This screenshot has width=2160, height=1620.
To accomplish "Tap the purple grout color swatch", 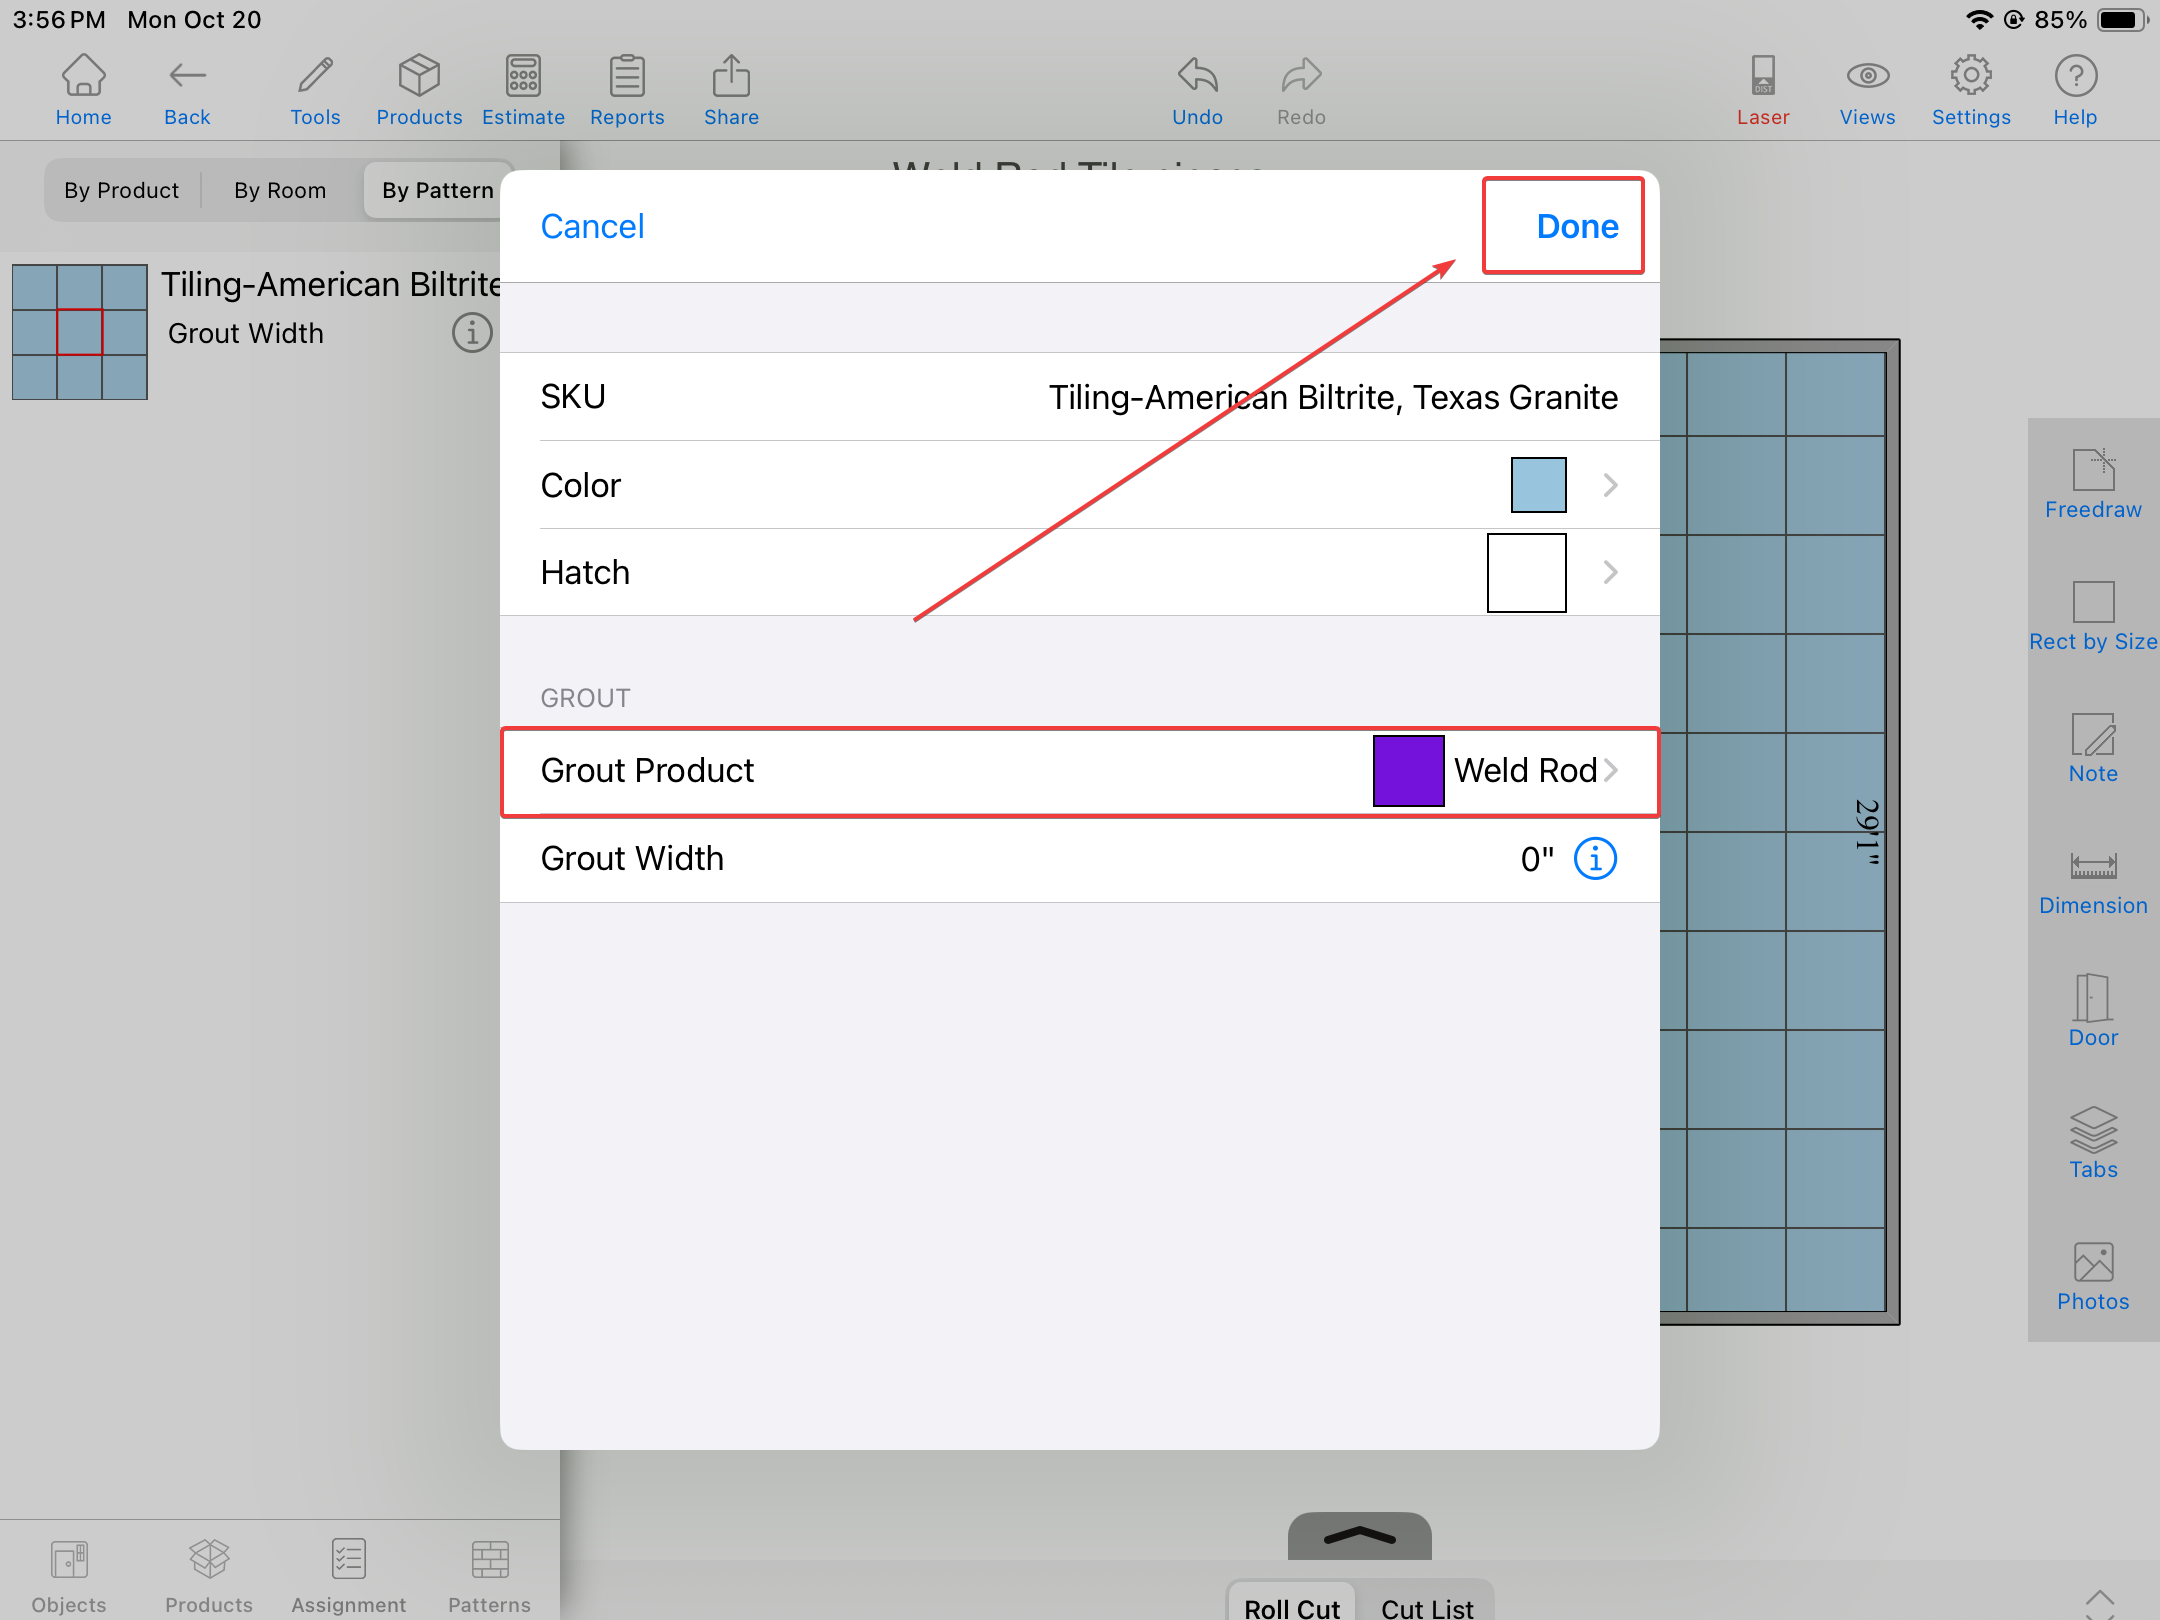I will [x=1408, y=771].
